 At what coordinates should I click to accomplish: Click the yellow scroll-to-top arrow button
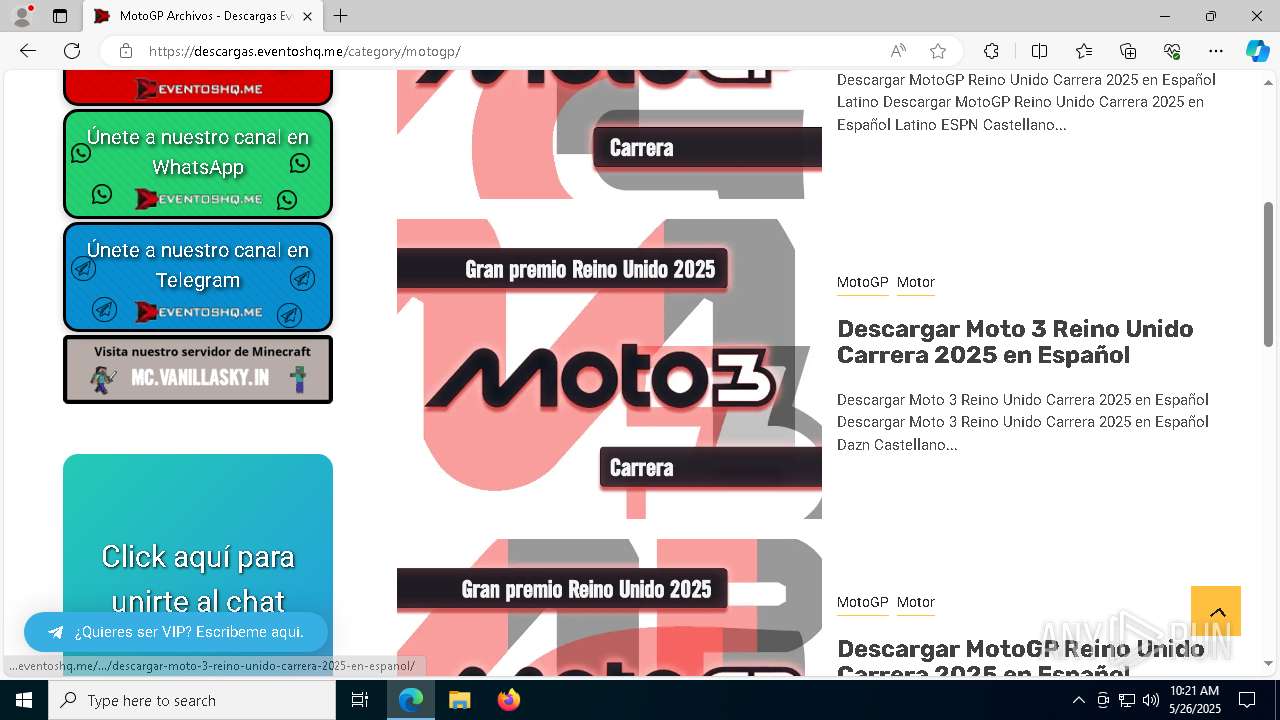pyautogui.click(x=1216, y=611)
